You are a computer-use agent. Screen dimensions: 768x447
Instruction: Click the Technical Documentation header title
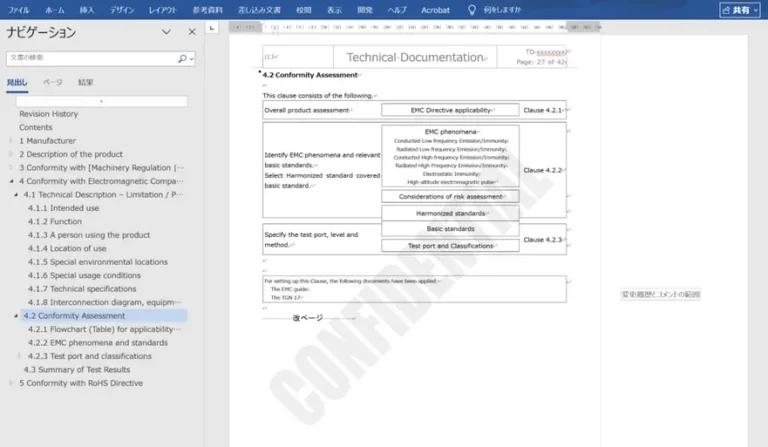(x=417, y=57)
